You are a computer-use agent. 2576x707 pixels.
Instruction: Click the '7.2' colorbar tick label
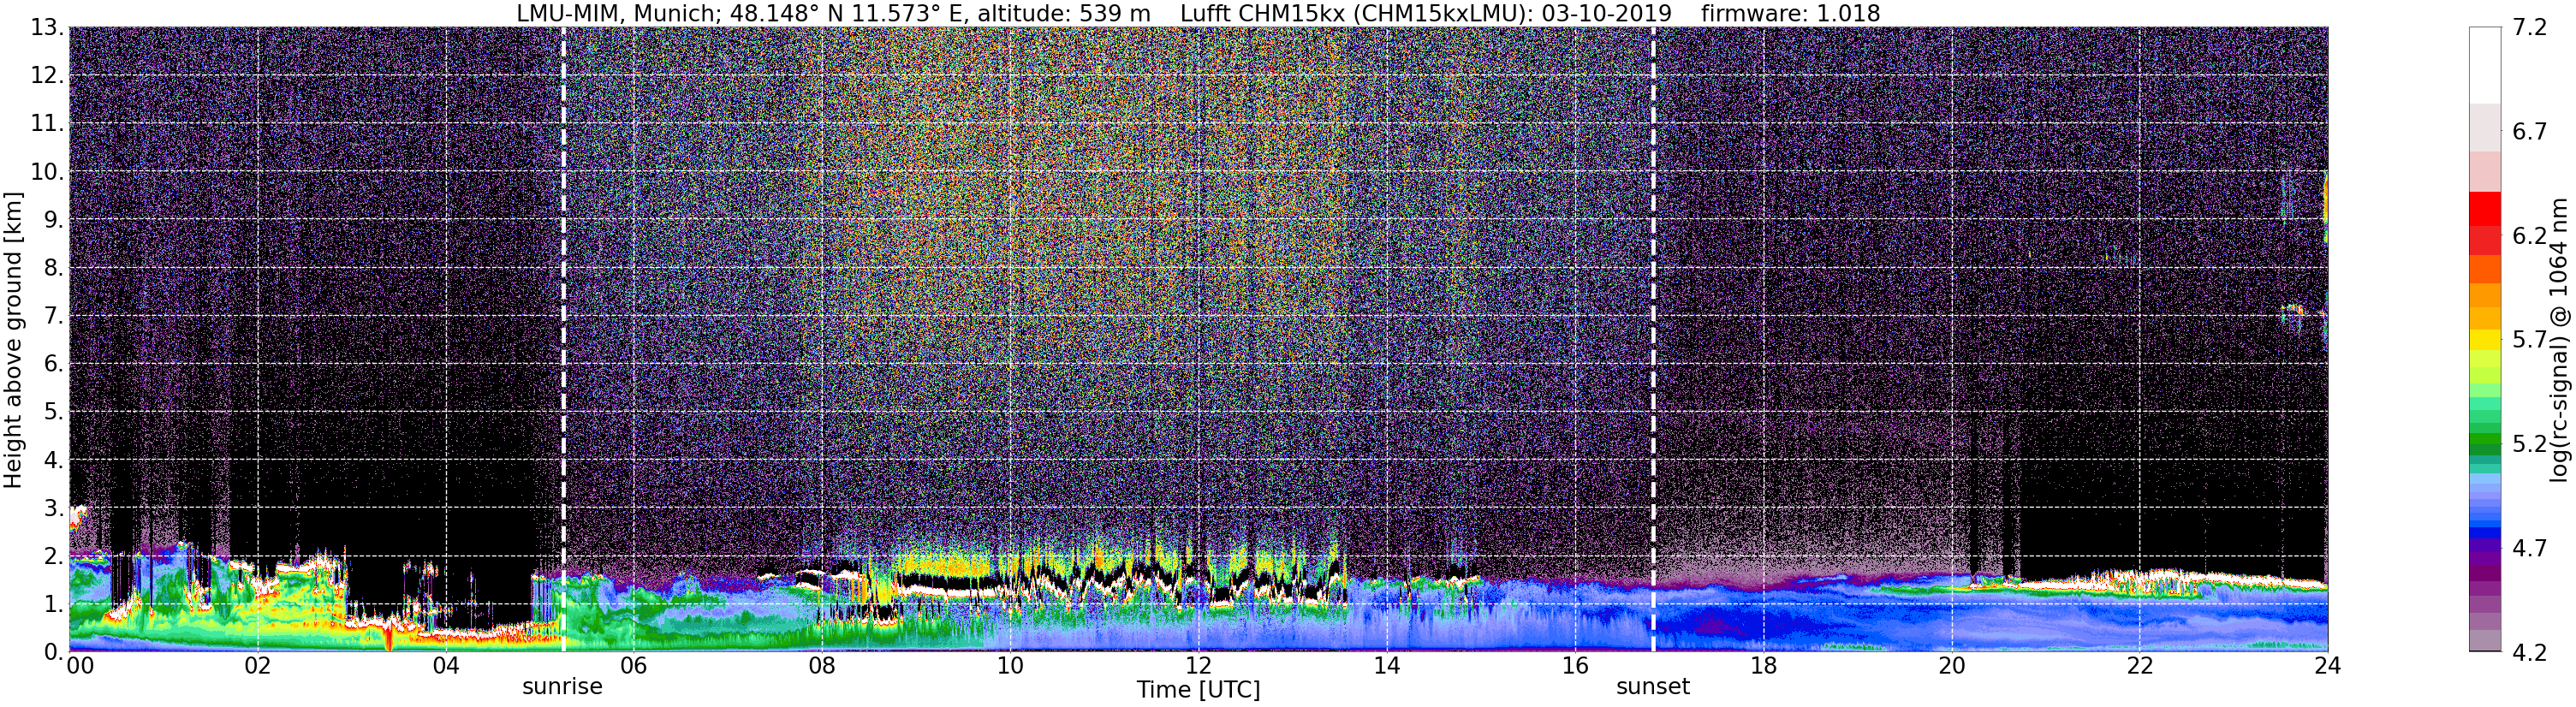[2529, 28]
